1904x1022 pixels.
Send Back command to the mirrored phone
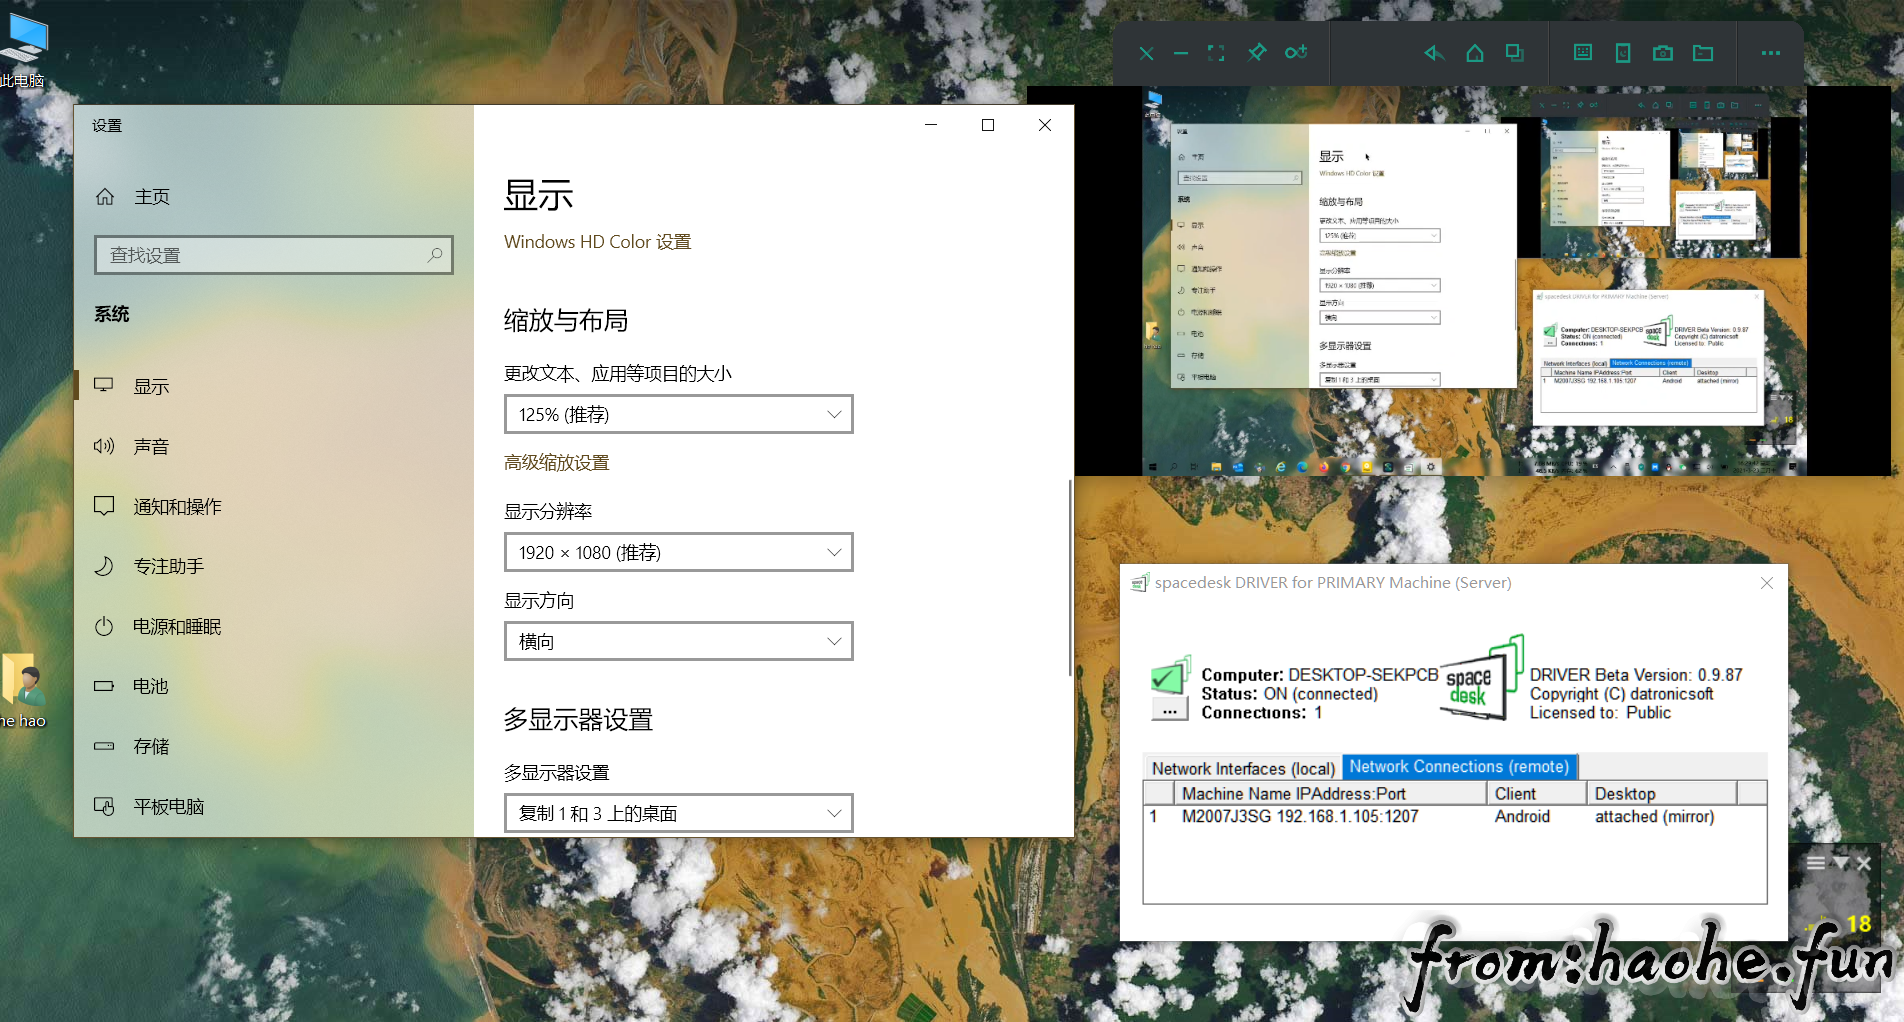(x=1434, y=53)
